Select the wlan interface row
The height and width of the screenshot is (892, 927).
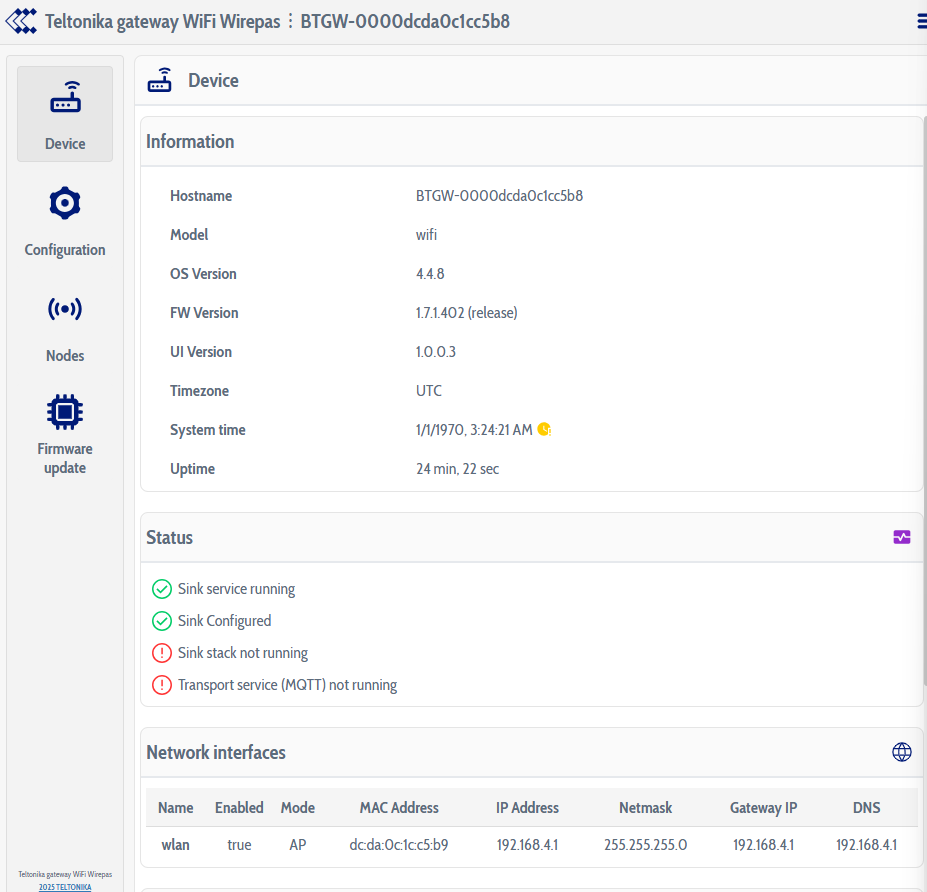tap(176, 845)
